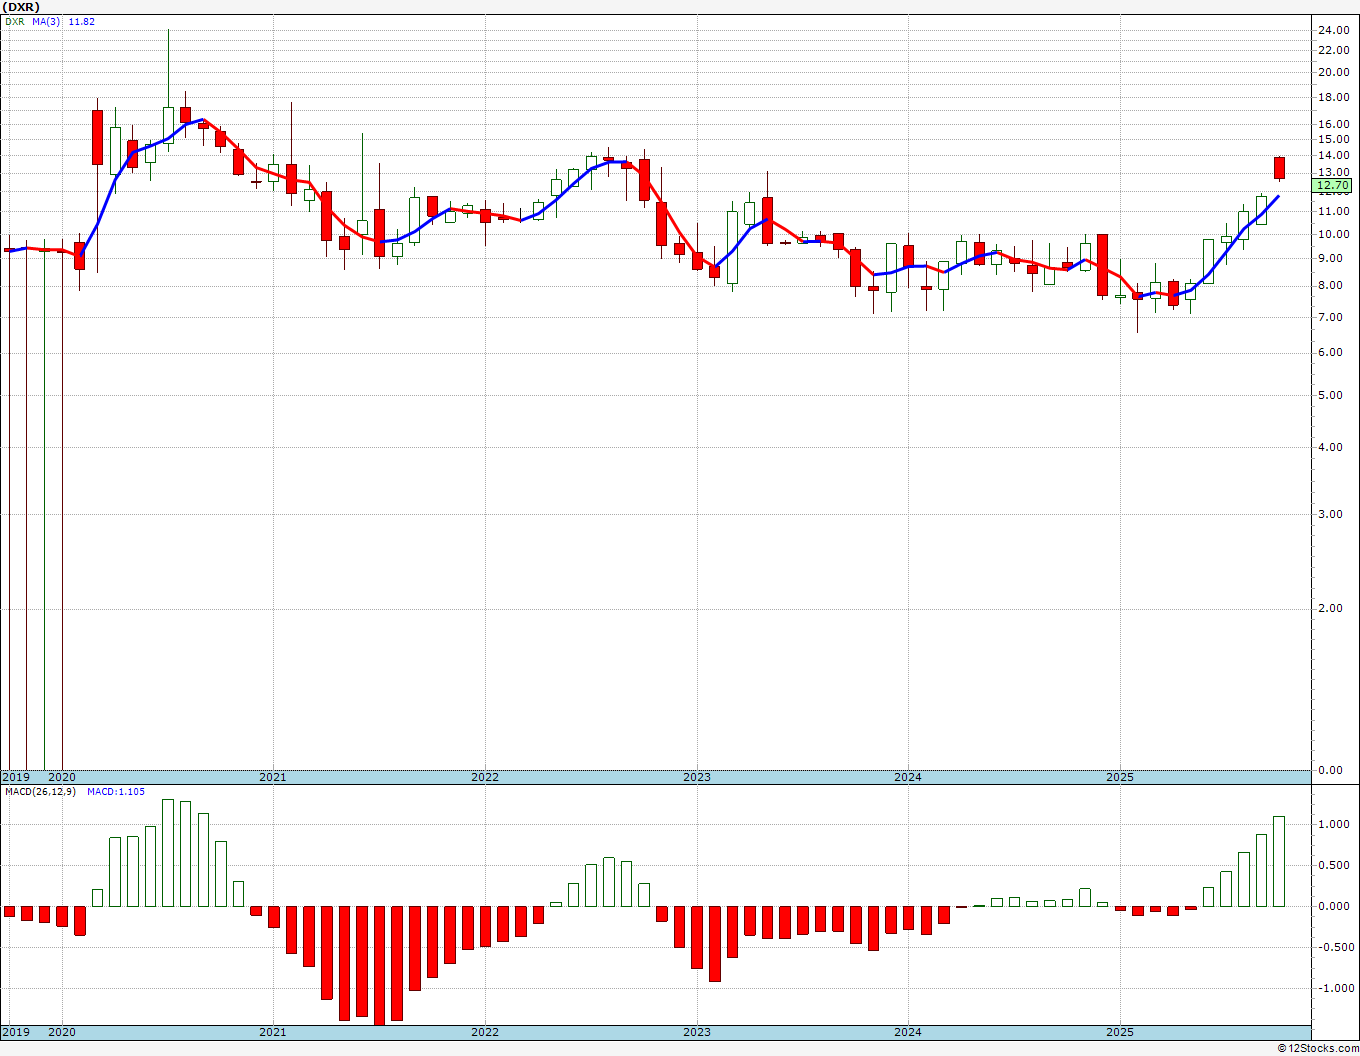Click the 16.00 price axis label
Viewport: 1360px width, 1056px height.
click(1333, 124)
